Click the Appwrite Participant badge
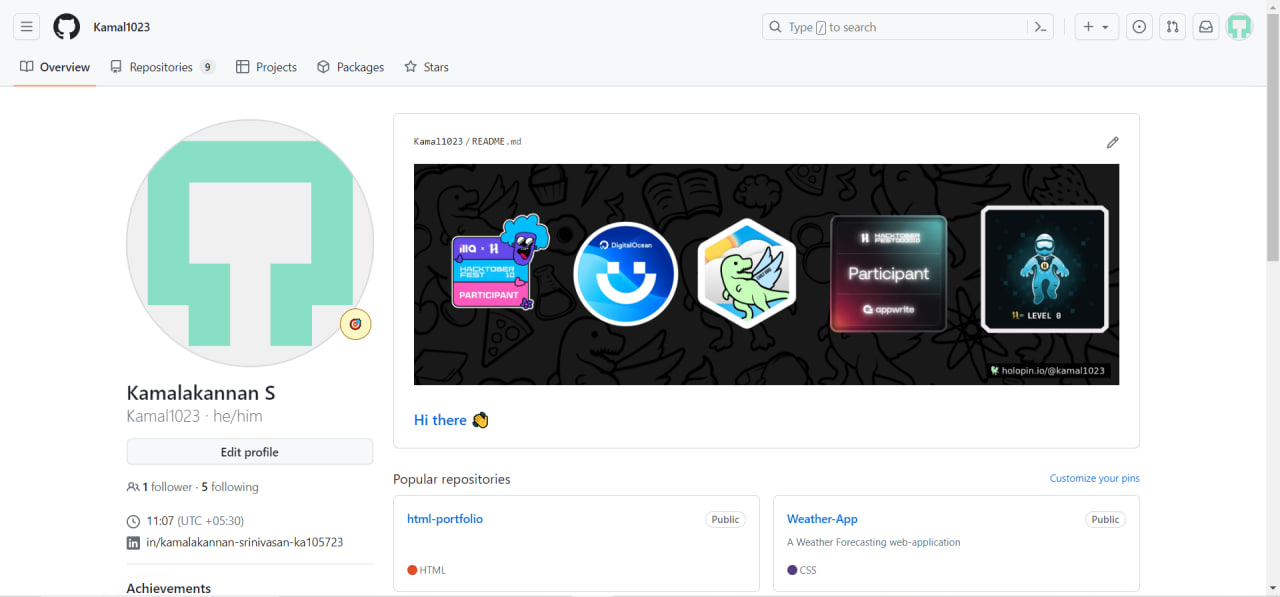 coord(888,274)
